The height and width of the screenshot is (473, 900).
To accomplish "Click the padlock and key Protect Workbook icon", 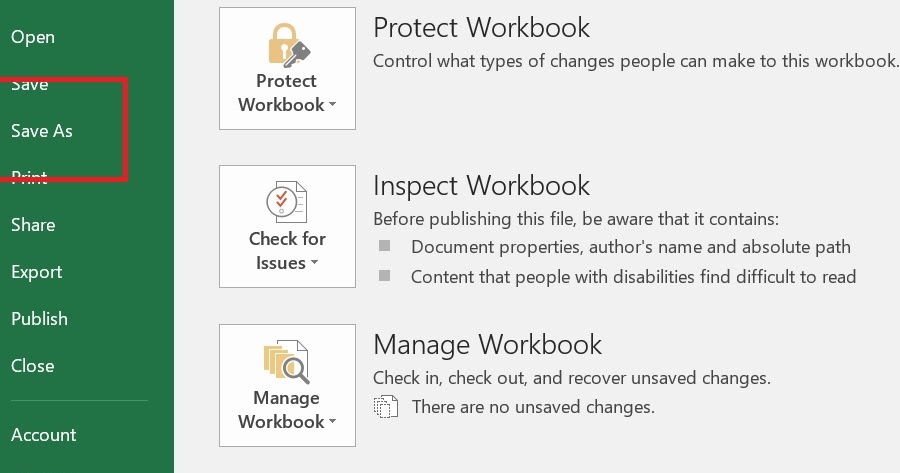I will point(289,45).
